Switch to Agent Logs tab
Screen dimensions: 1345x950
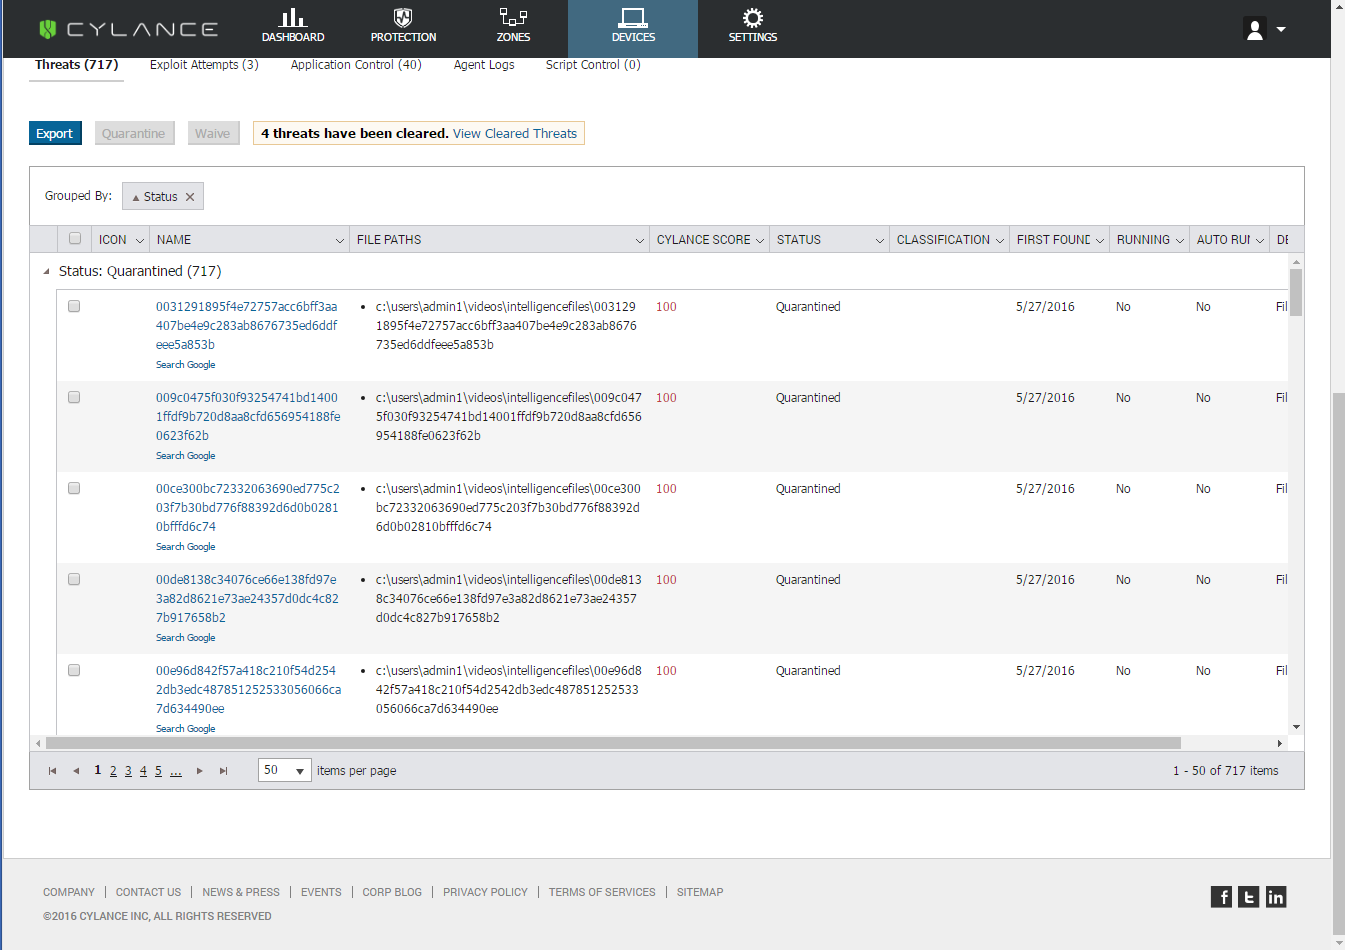tap(484, 65)
